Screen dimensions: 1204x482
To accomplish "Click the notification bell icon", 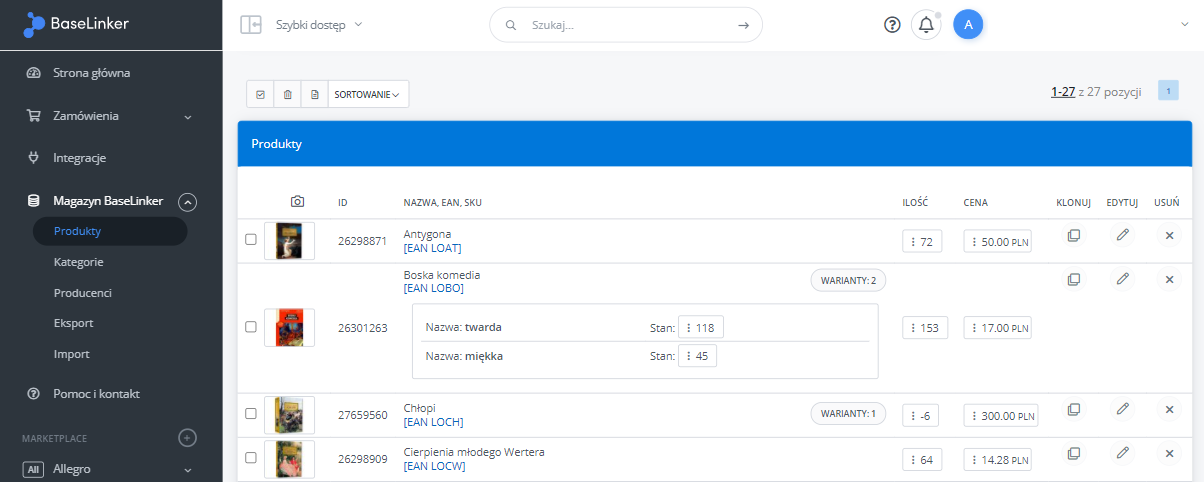I will (925, 25).
